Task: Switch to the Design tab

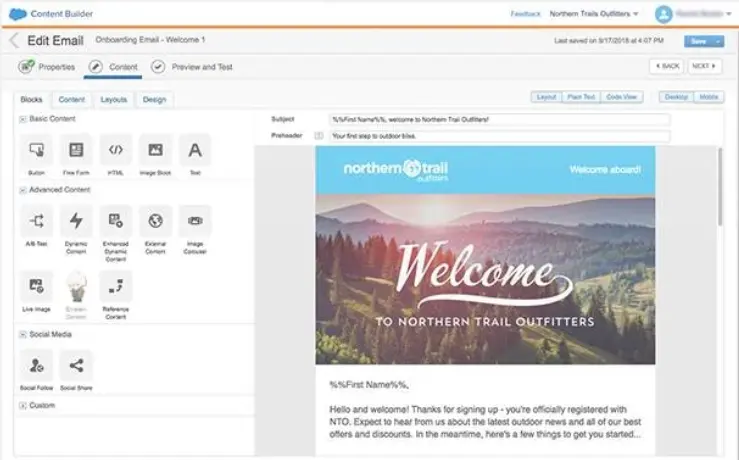Action: (155, 99)
